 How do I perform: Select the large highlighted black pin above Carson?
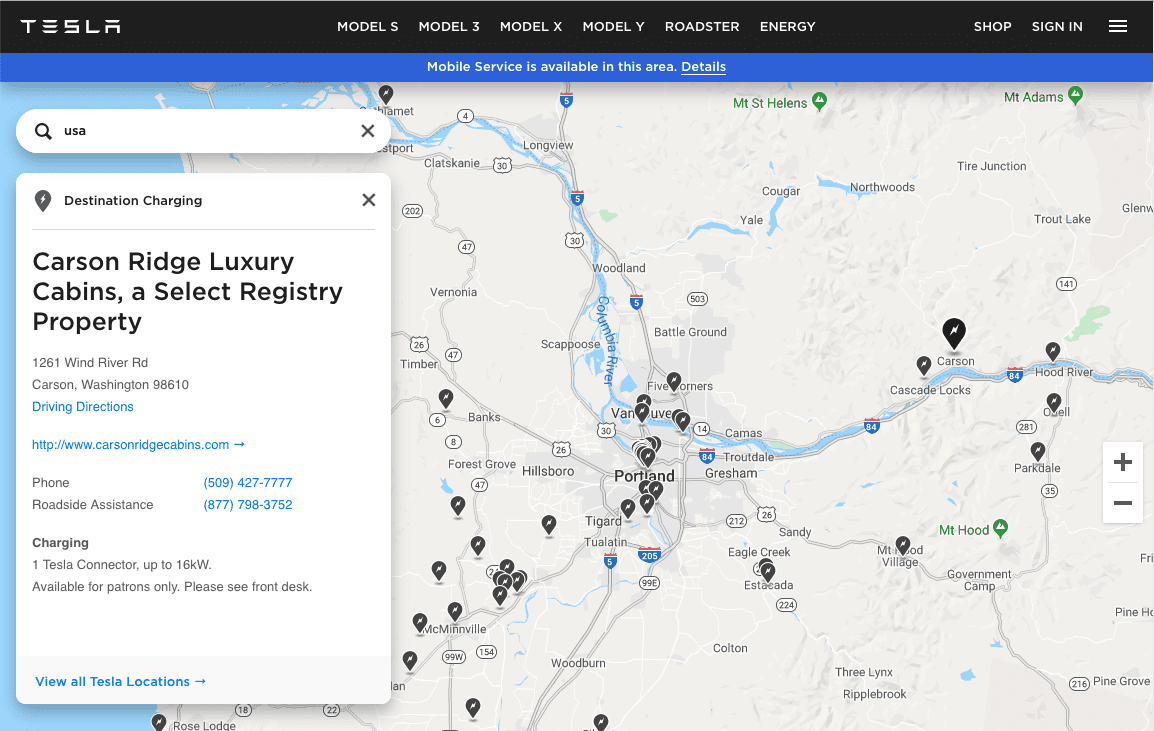(954, 333)
